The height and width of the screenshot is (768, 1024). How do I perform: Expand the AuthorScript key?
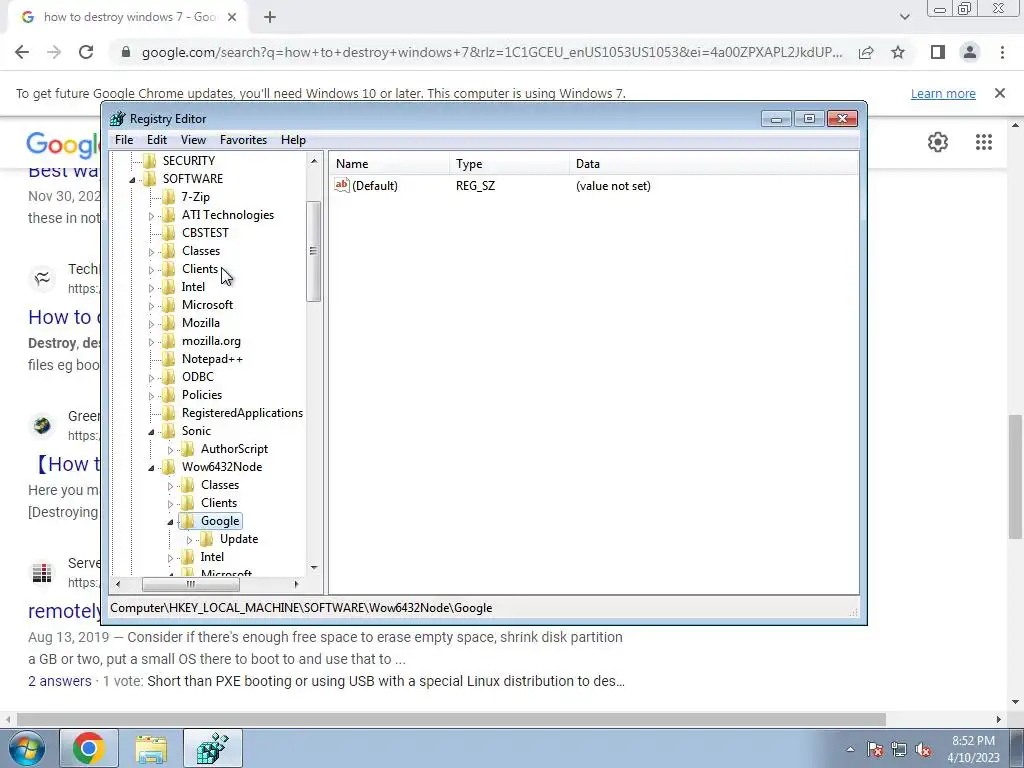point(170,450)
